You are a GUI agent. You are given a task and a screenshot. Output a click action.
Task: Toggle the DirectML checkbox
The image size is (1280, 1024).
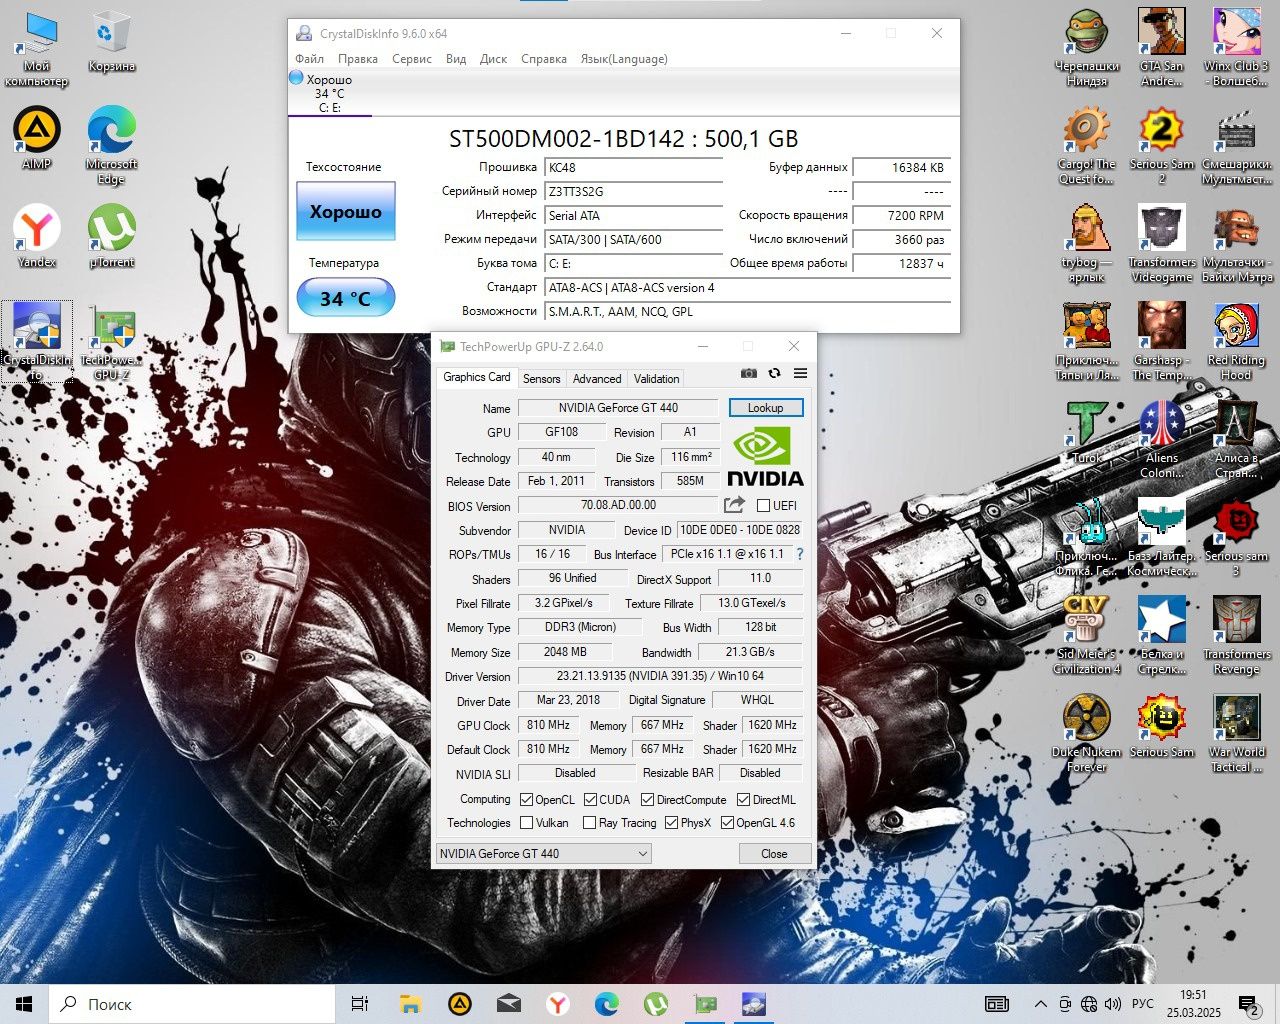point(743,799)
